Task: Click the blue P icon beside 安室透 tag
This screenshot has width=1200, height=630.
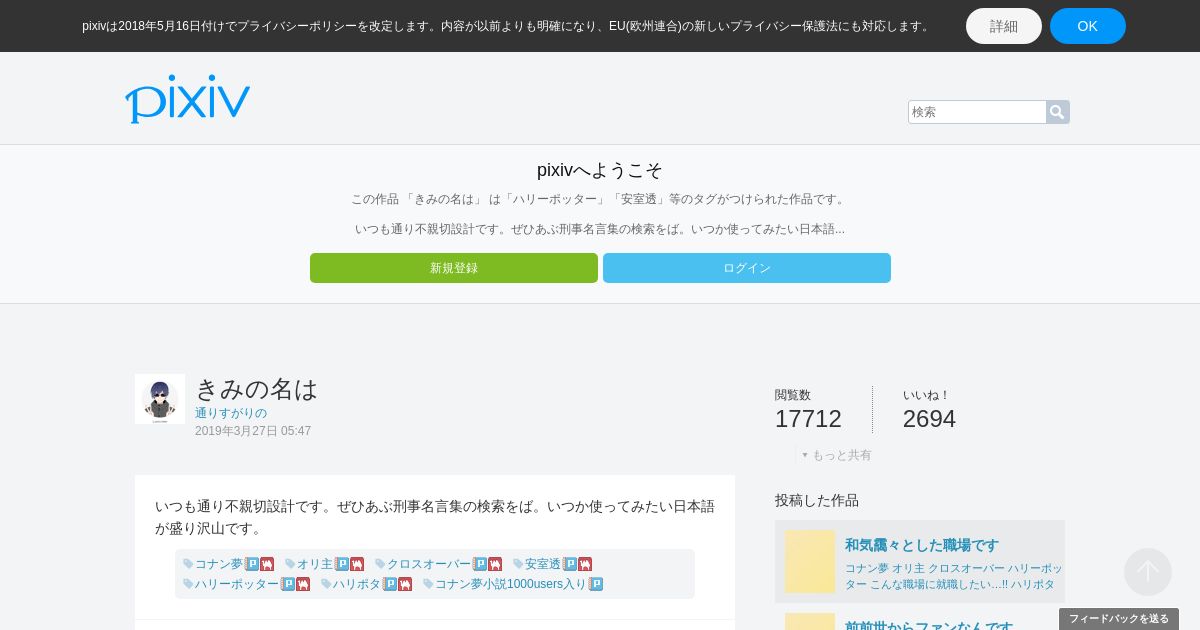Action: pos(570,564)
